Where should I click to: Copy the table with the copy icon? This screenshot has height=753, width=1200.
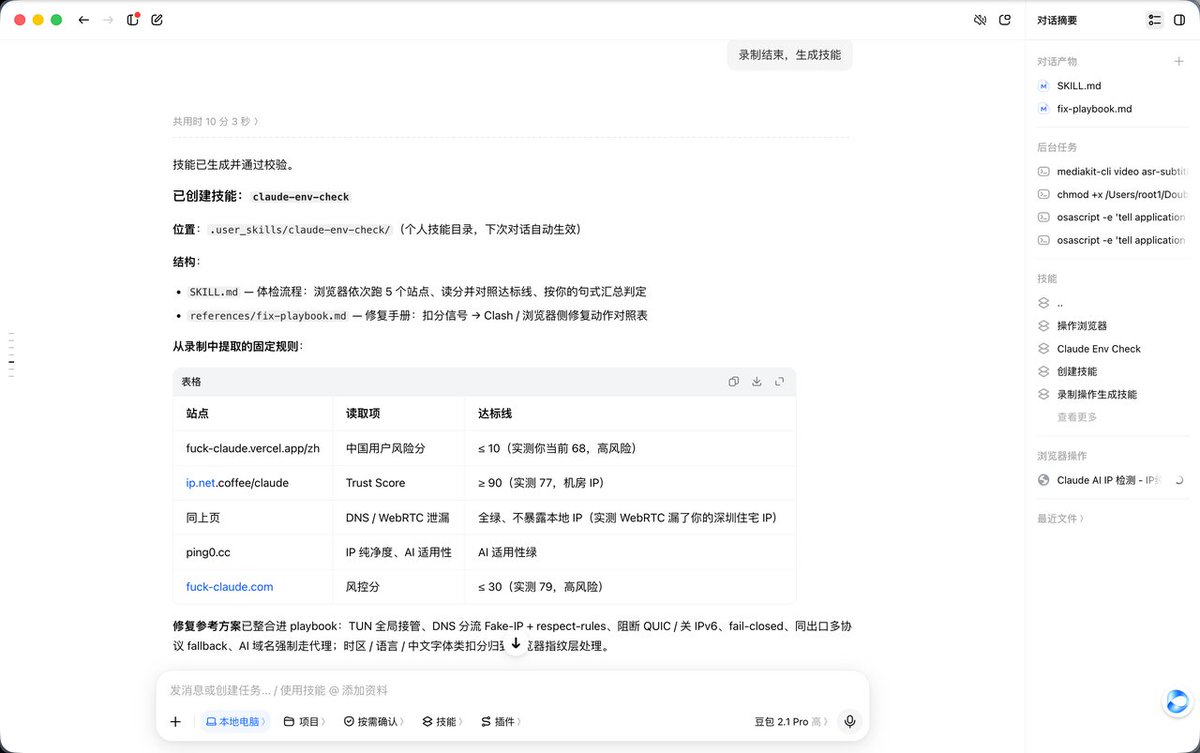point(734,382)
